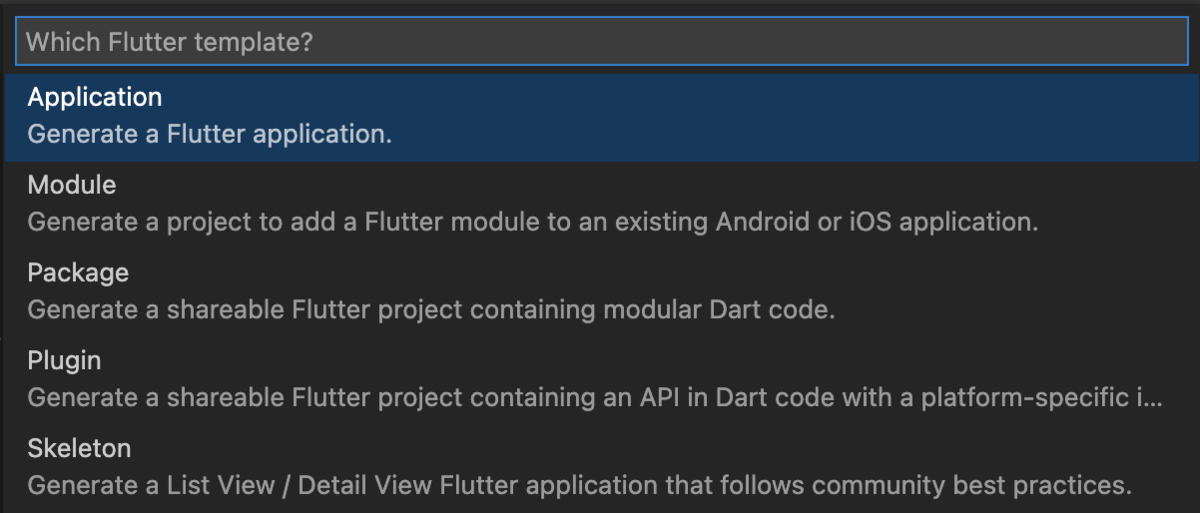Click the 'Which Flutter template?' input field
This screenshot has width=1200, height=513.
[x=600, y=41]
